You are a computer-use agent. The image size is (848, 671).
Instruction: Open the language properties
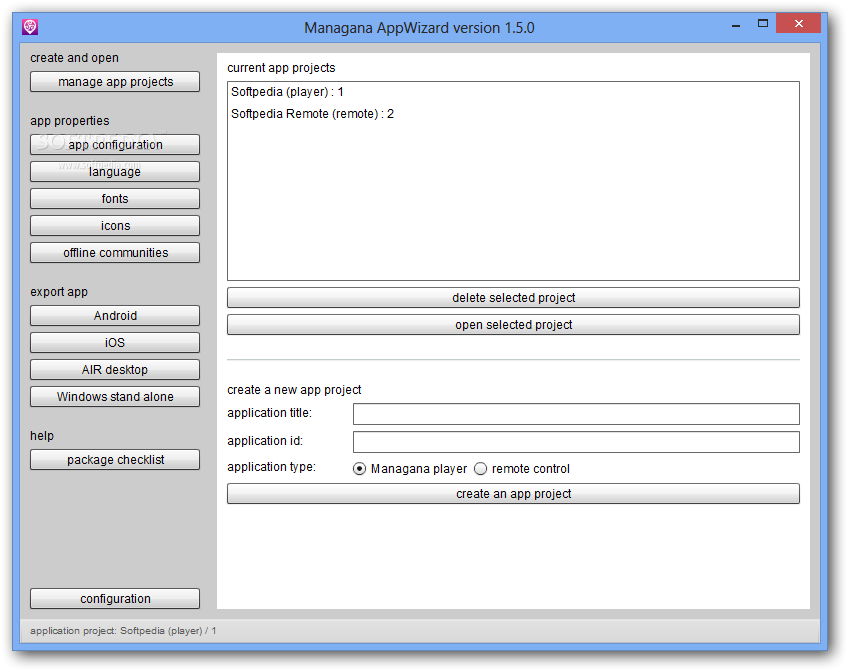[x=115, y=172]
